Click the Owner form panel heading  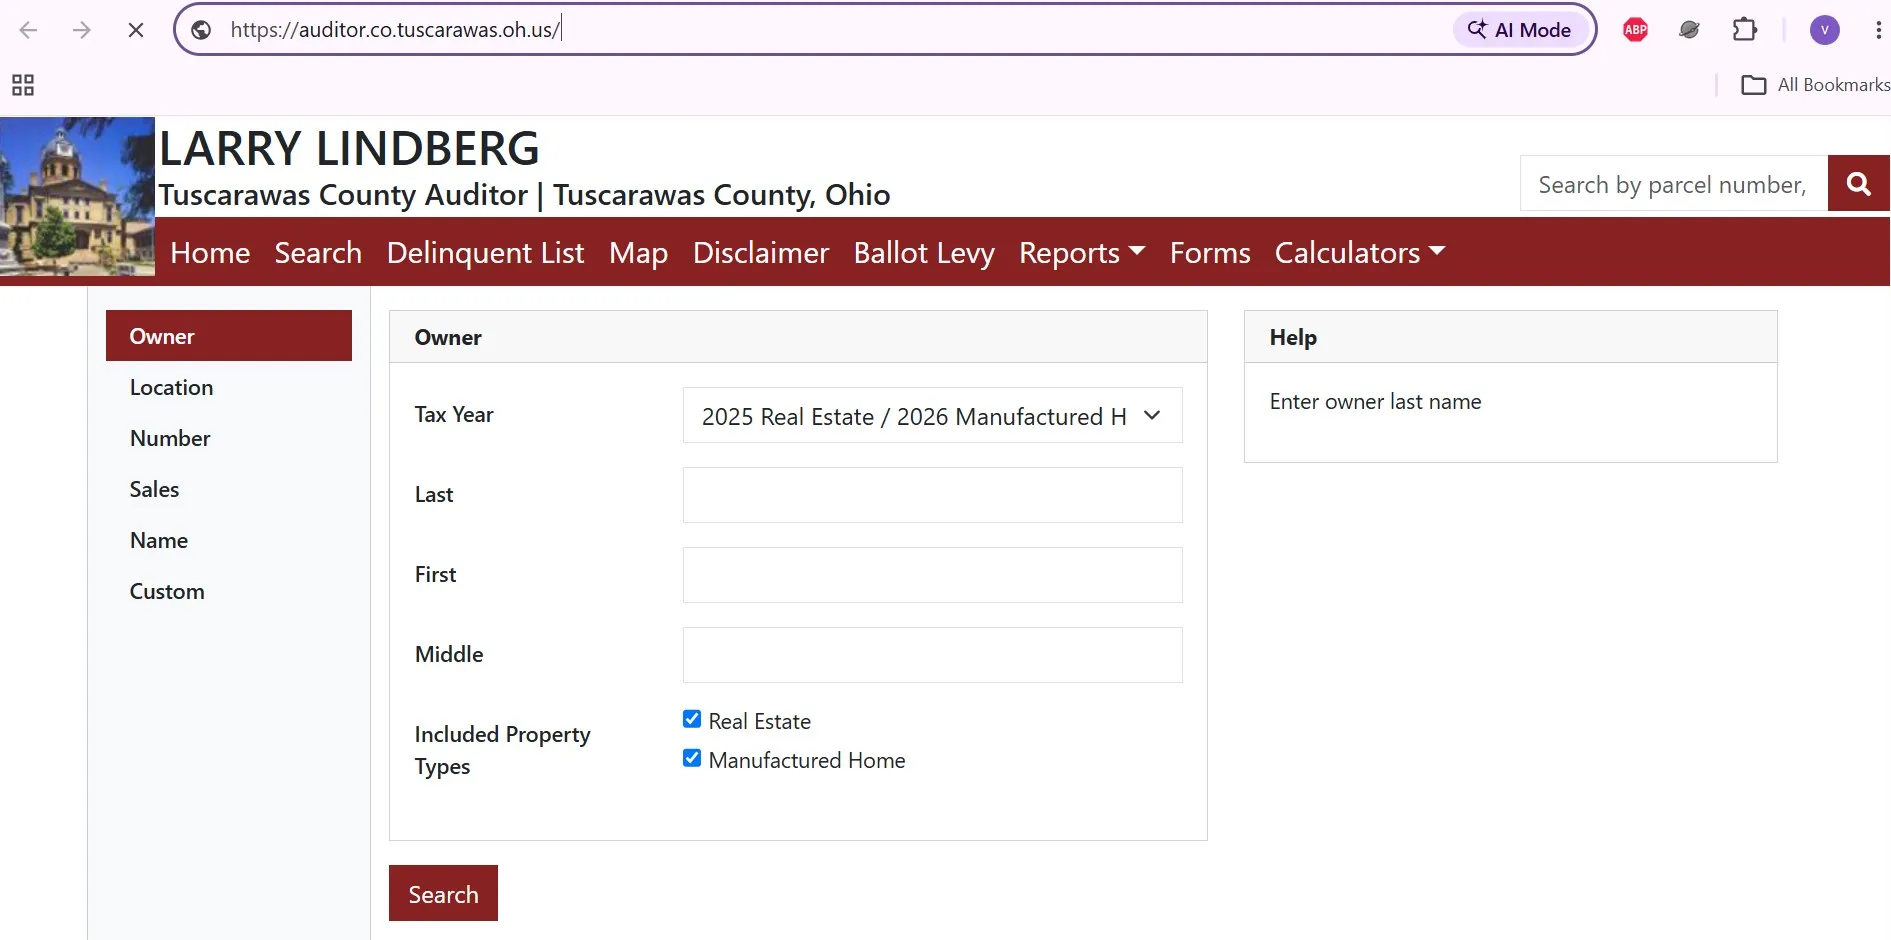(448, 337)
